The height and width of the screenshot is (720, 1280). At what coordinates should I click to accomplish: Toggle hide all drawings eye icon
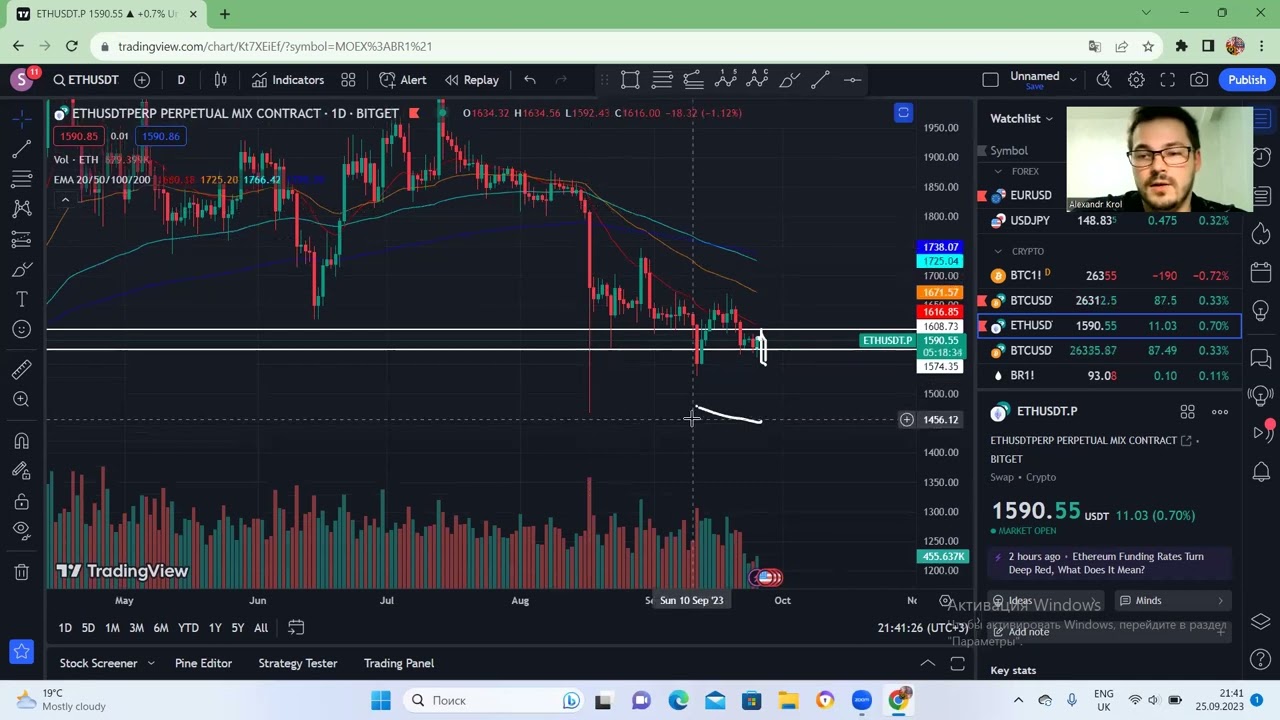21,531
